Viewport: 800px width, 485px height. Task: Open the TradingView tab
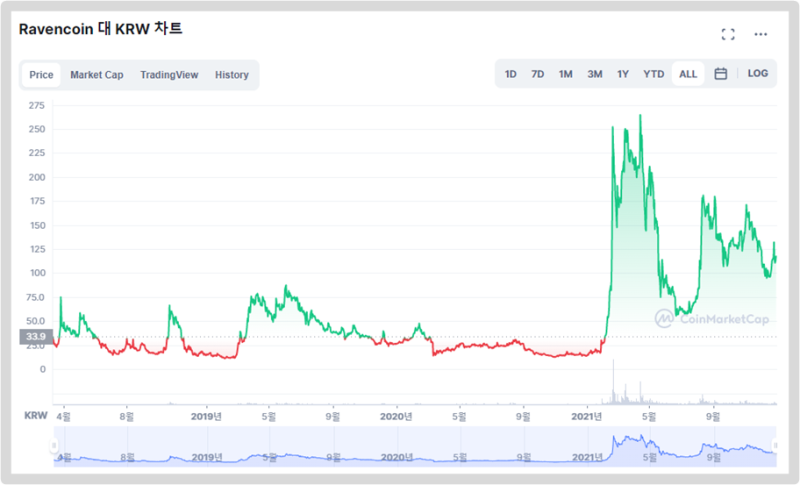169,75
